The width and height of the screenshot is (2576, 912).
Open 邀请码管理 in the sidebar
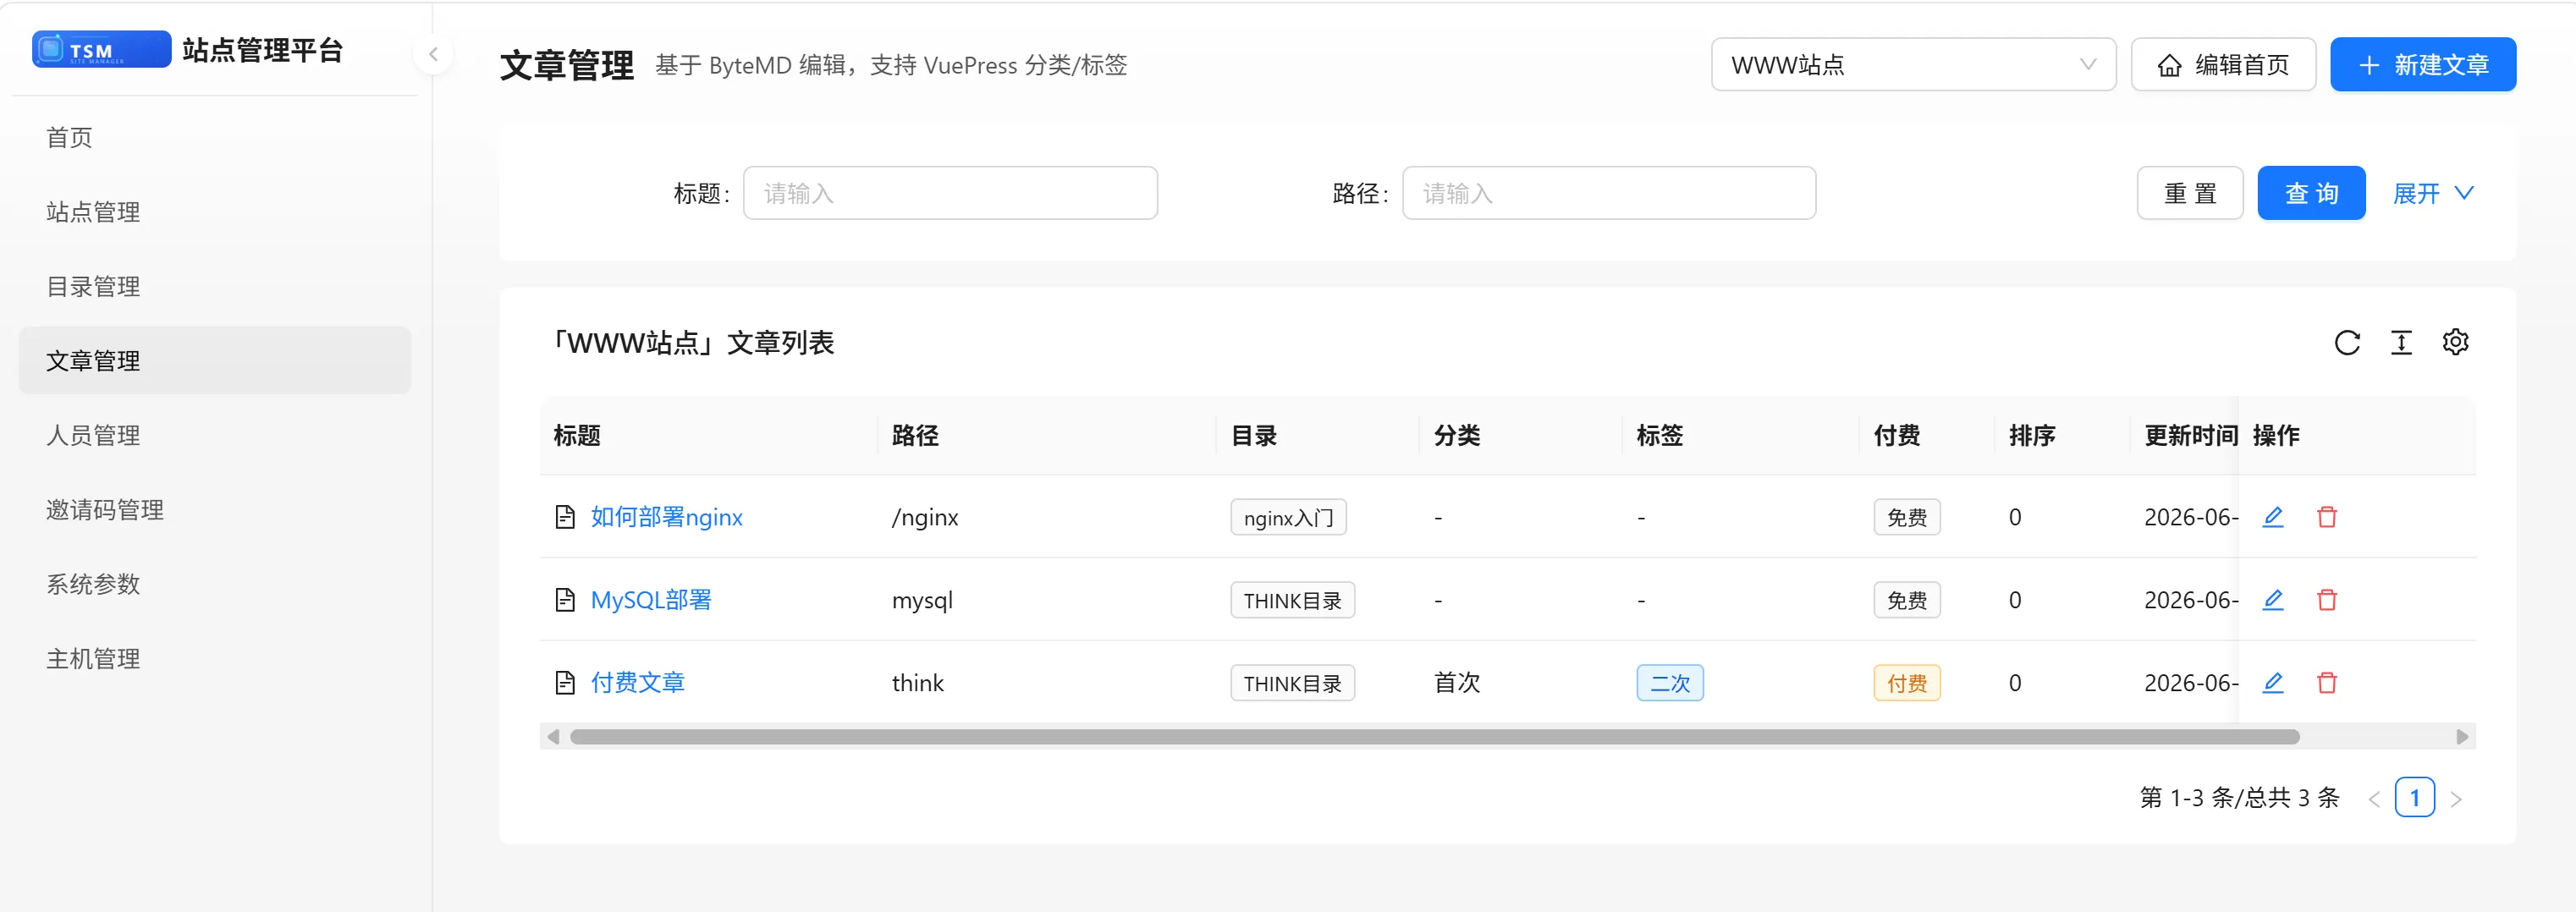pos(215,510)
